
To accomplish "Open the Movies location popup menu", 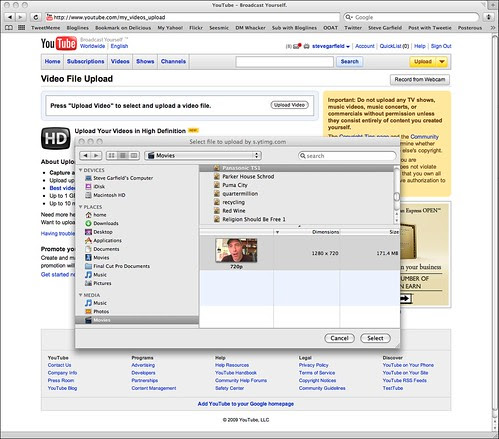I will 203,155.
